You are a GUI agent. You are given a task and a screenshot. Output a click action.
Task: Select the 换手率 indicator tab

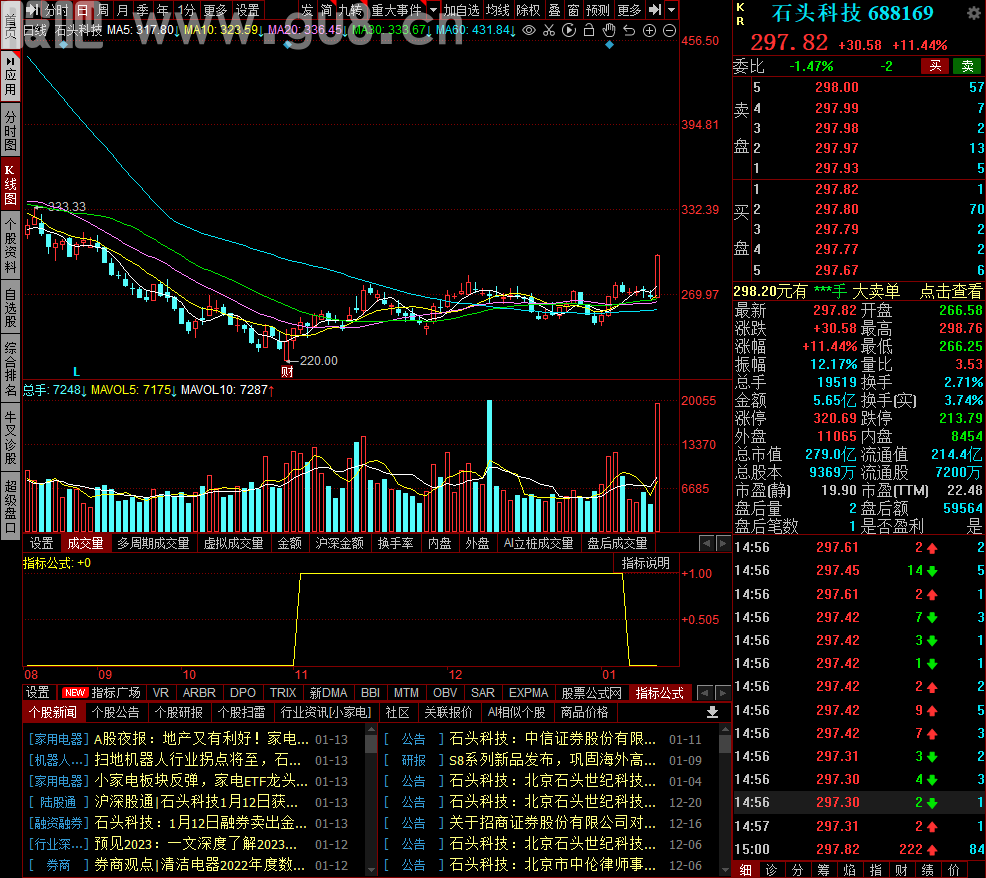(396, 543)
